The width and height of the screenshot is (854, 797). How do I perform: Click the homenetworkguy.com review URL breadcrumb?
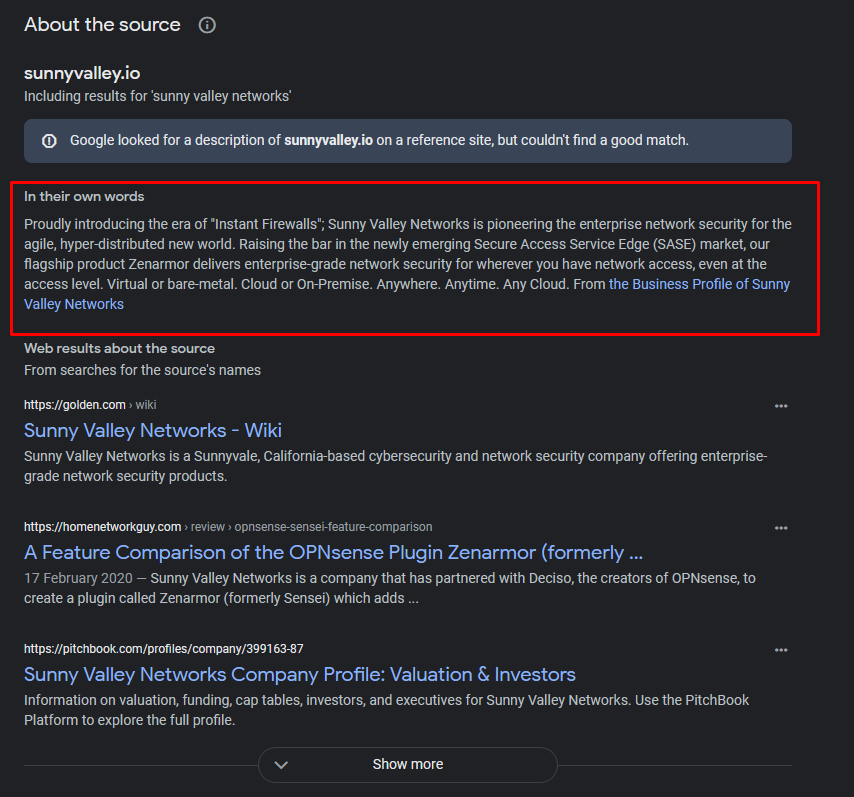coord(228,527)
